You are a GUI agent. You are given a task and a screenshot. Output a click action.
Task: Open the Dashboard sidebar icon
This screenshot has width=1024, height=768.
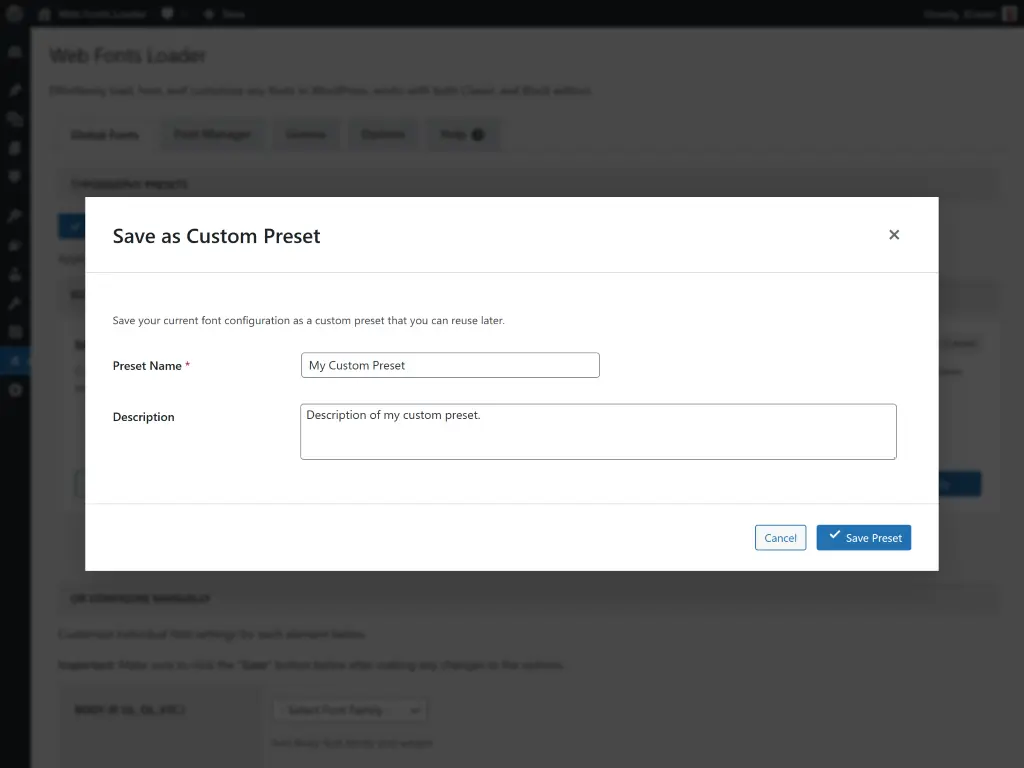(x=14, y=51)
